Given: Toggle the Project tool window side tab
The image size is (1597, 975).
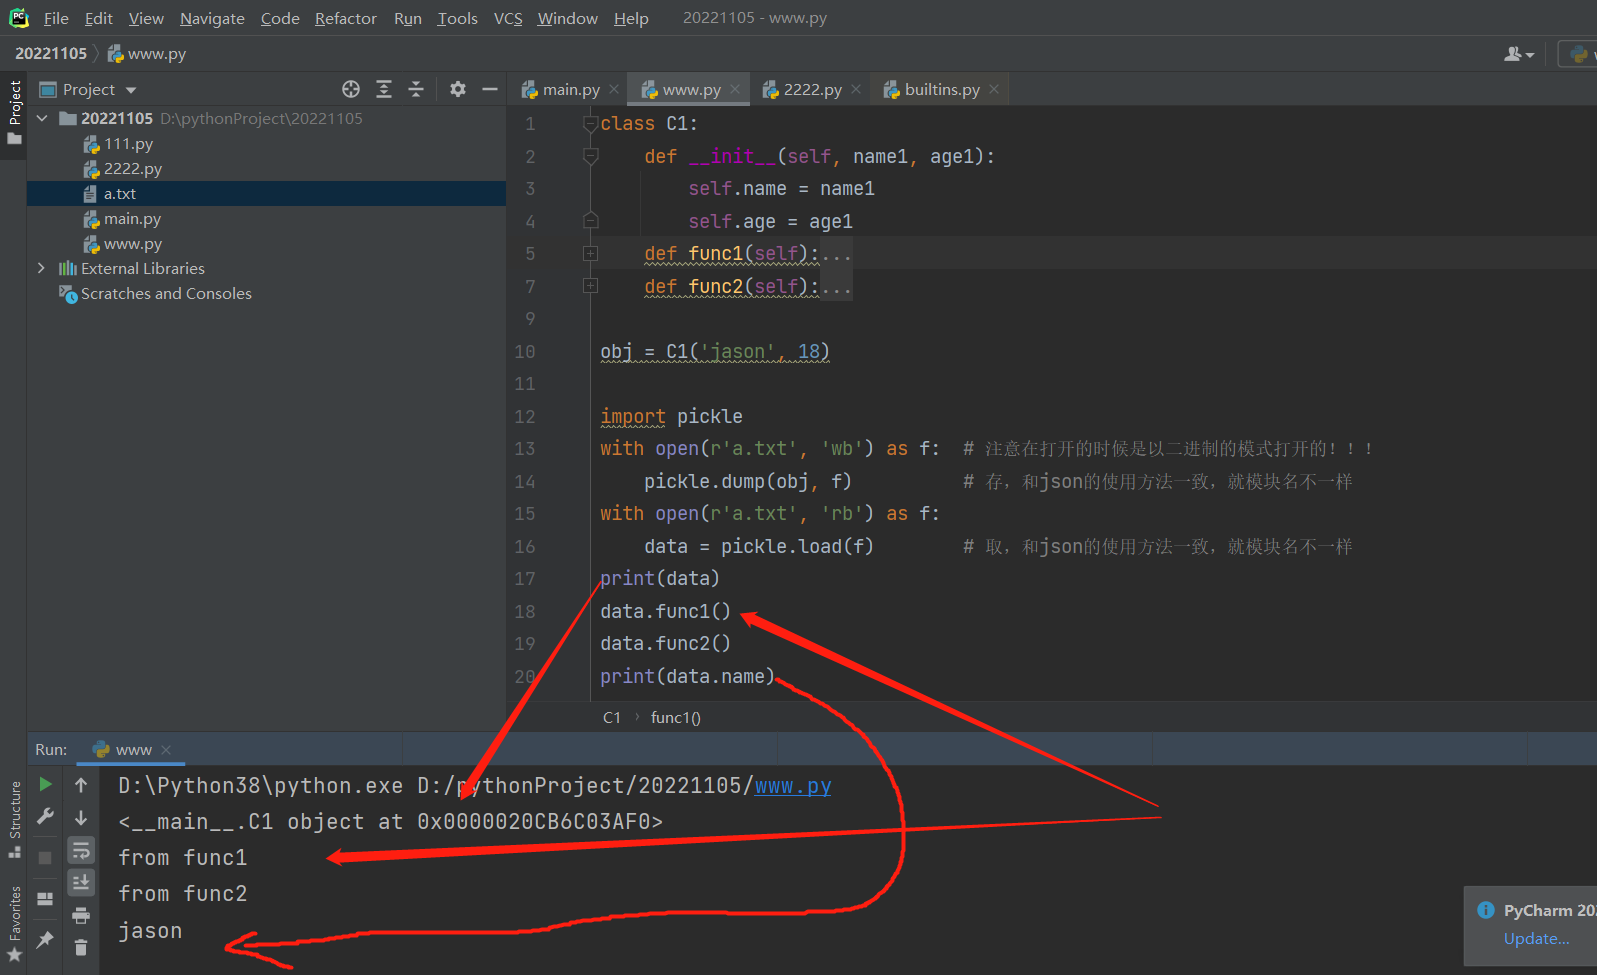Looking at the screenshot, I should point(14,111).
